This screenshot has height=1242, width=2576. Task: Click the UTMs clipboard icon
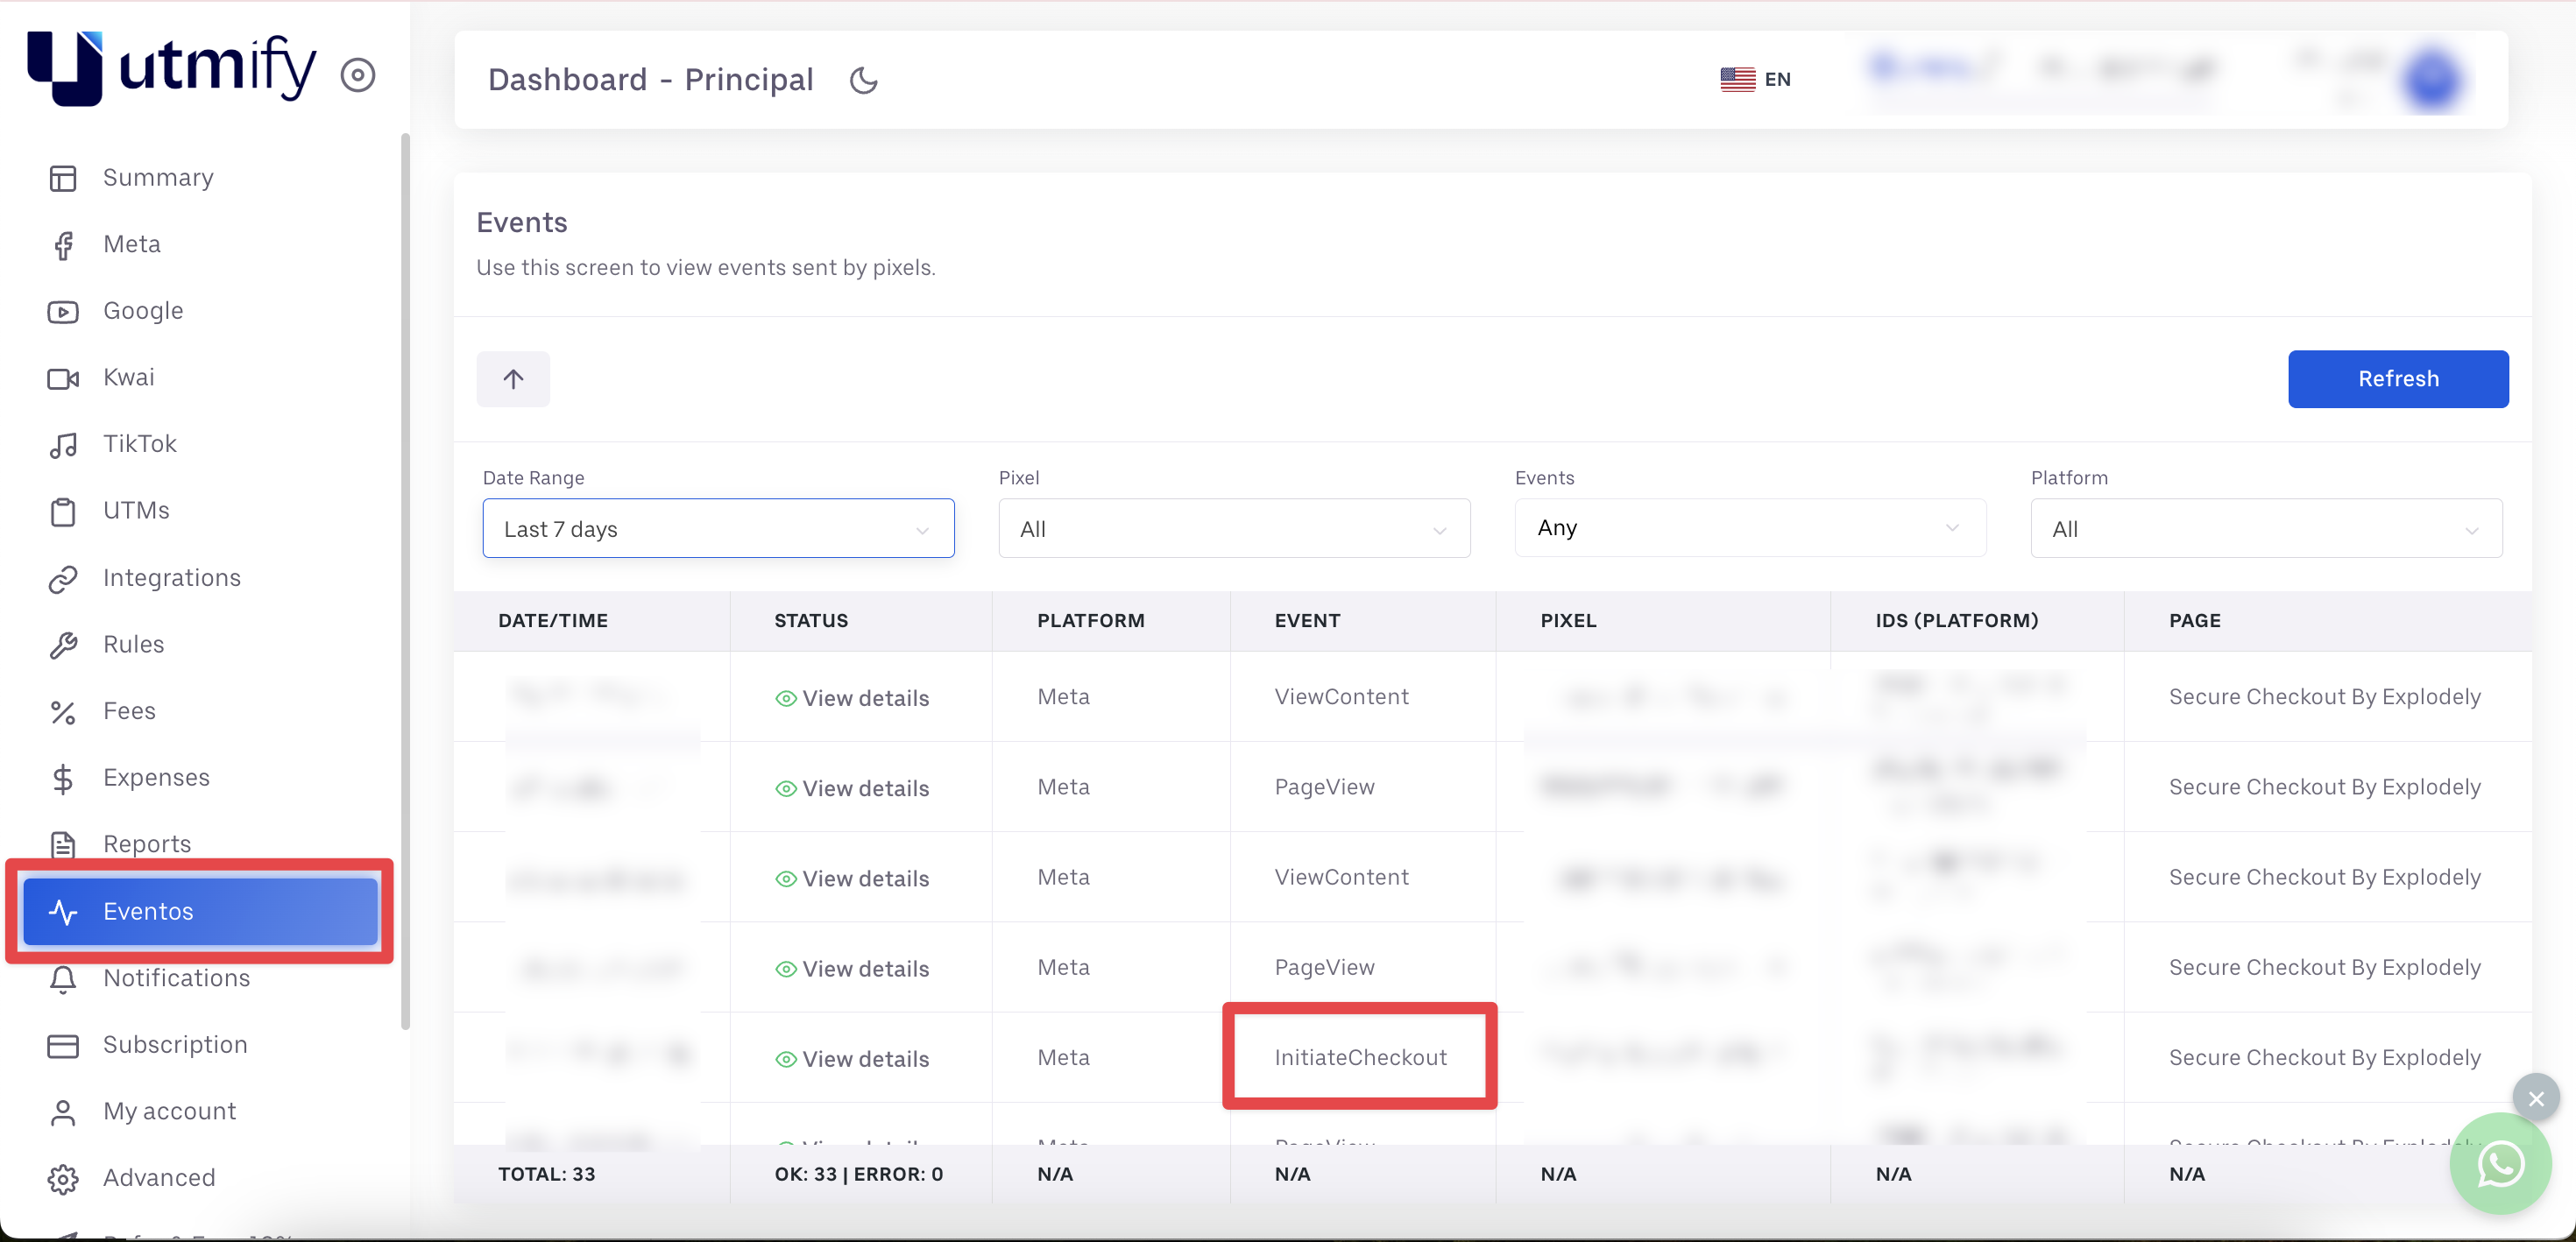pyautogui.click(x=63, y=512)
